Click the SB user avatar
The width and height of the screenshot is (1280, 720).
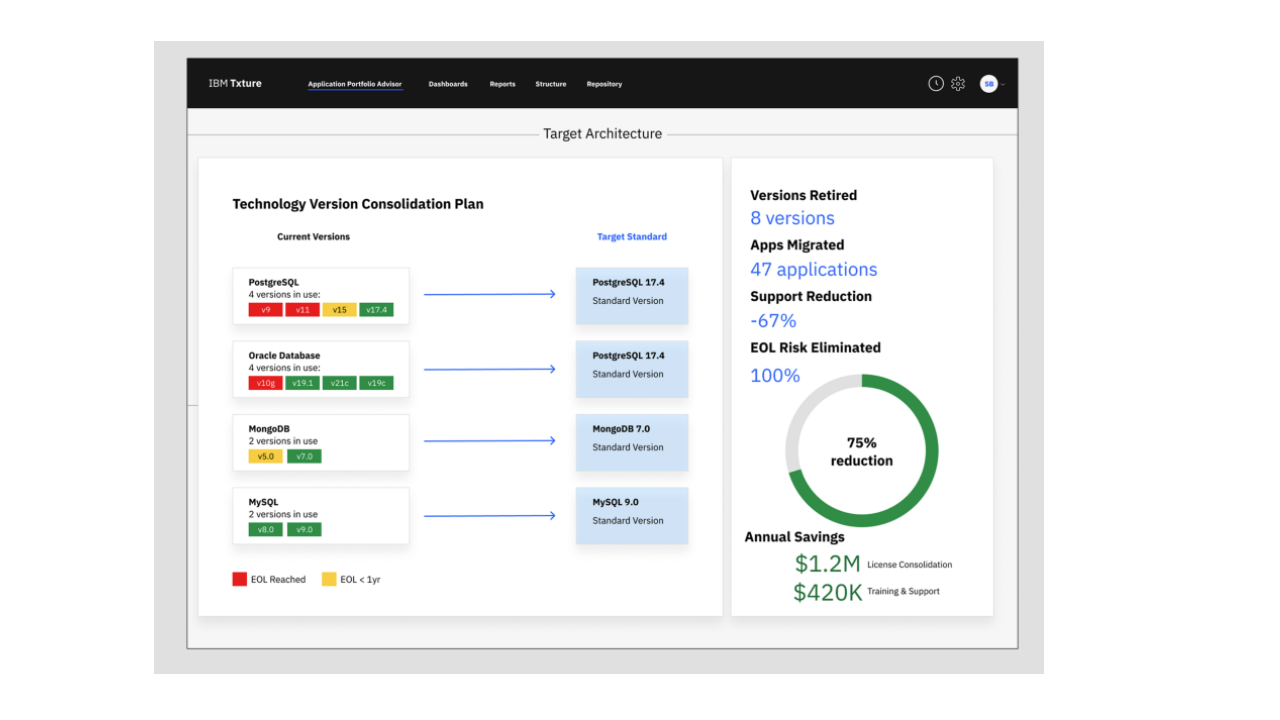pos(988,84)
